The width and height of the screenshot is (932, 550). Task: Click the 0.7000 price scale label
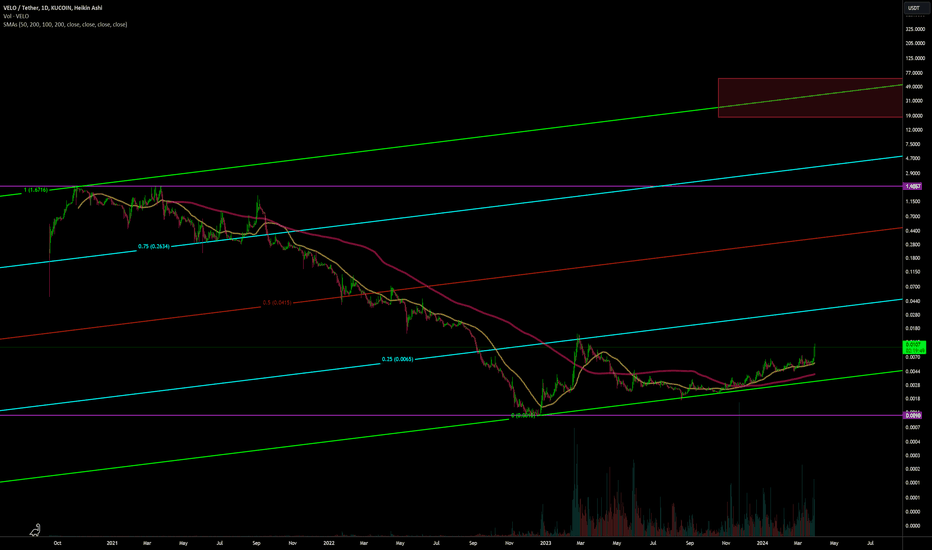pos(914,216)
